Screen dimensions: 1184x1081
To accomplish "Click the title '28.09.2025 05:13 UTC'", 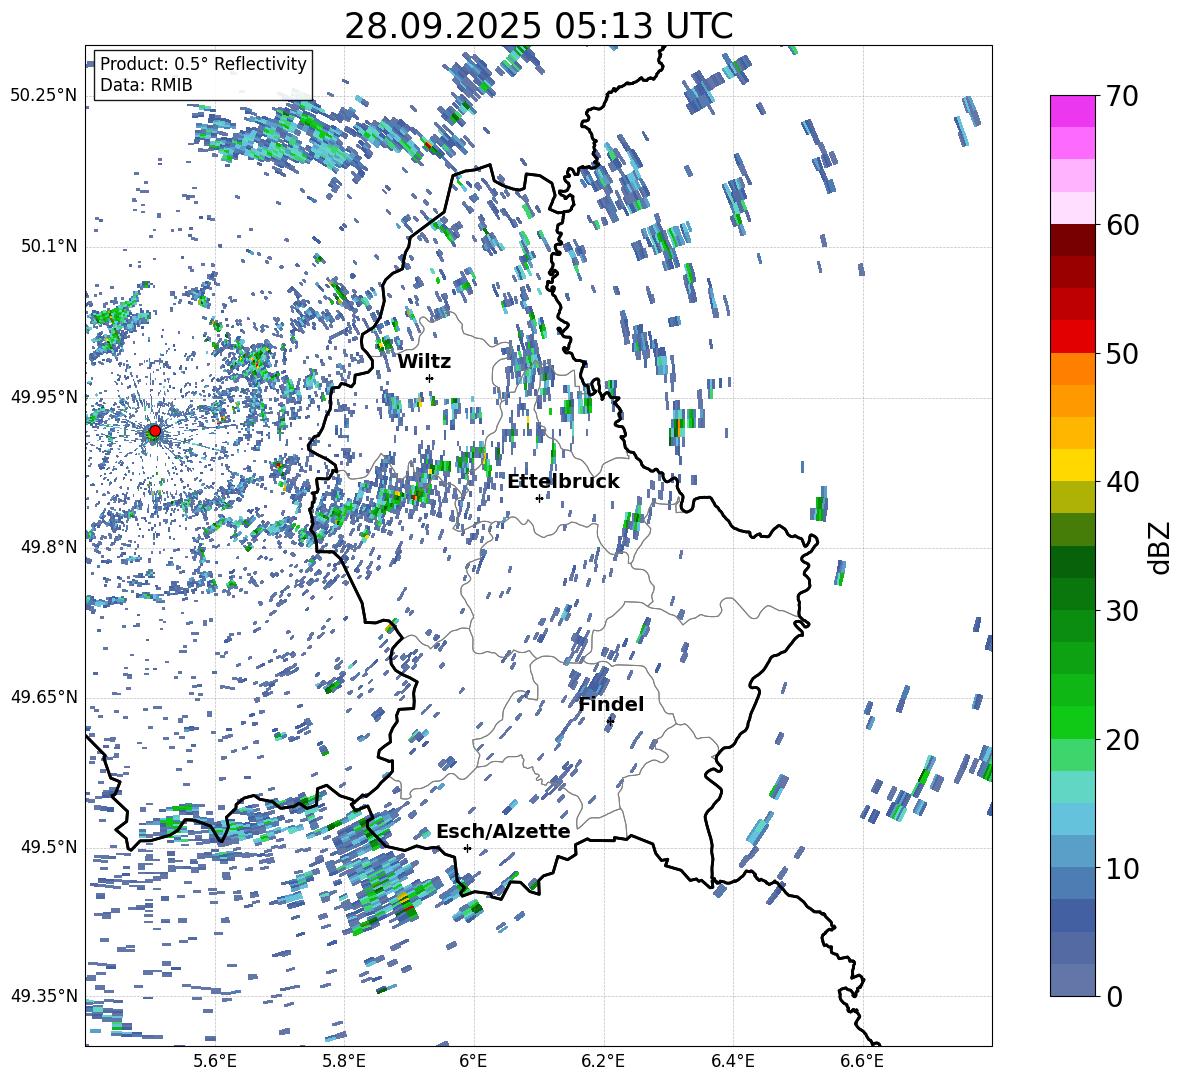I will coord(539,26).
